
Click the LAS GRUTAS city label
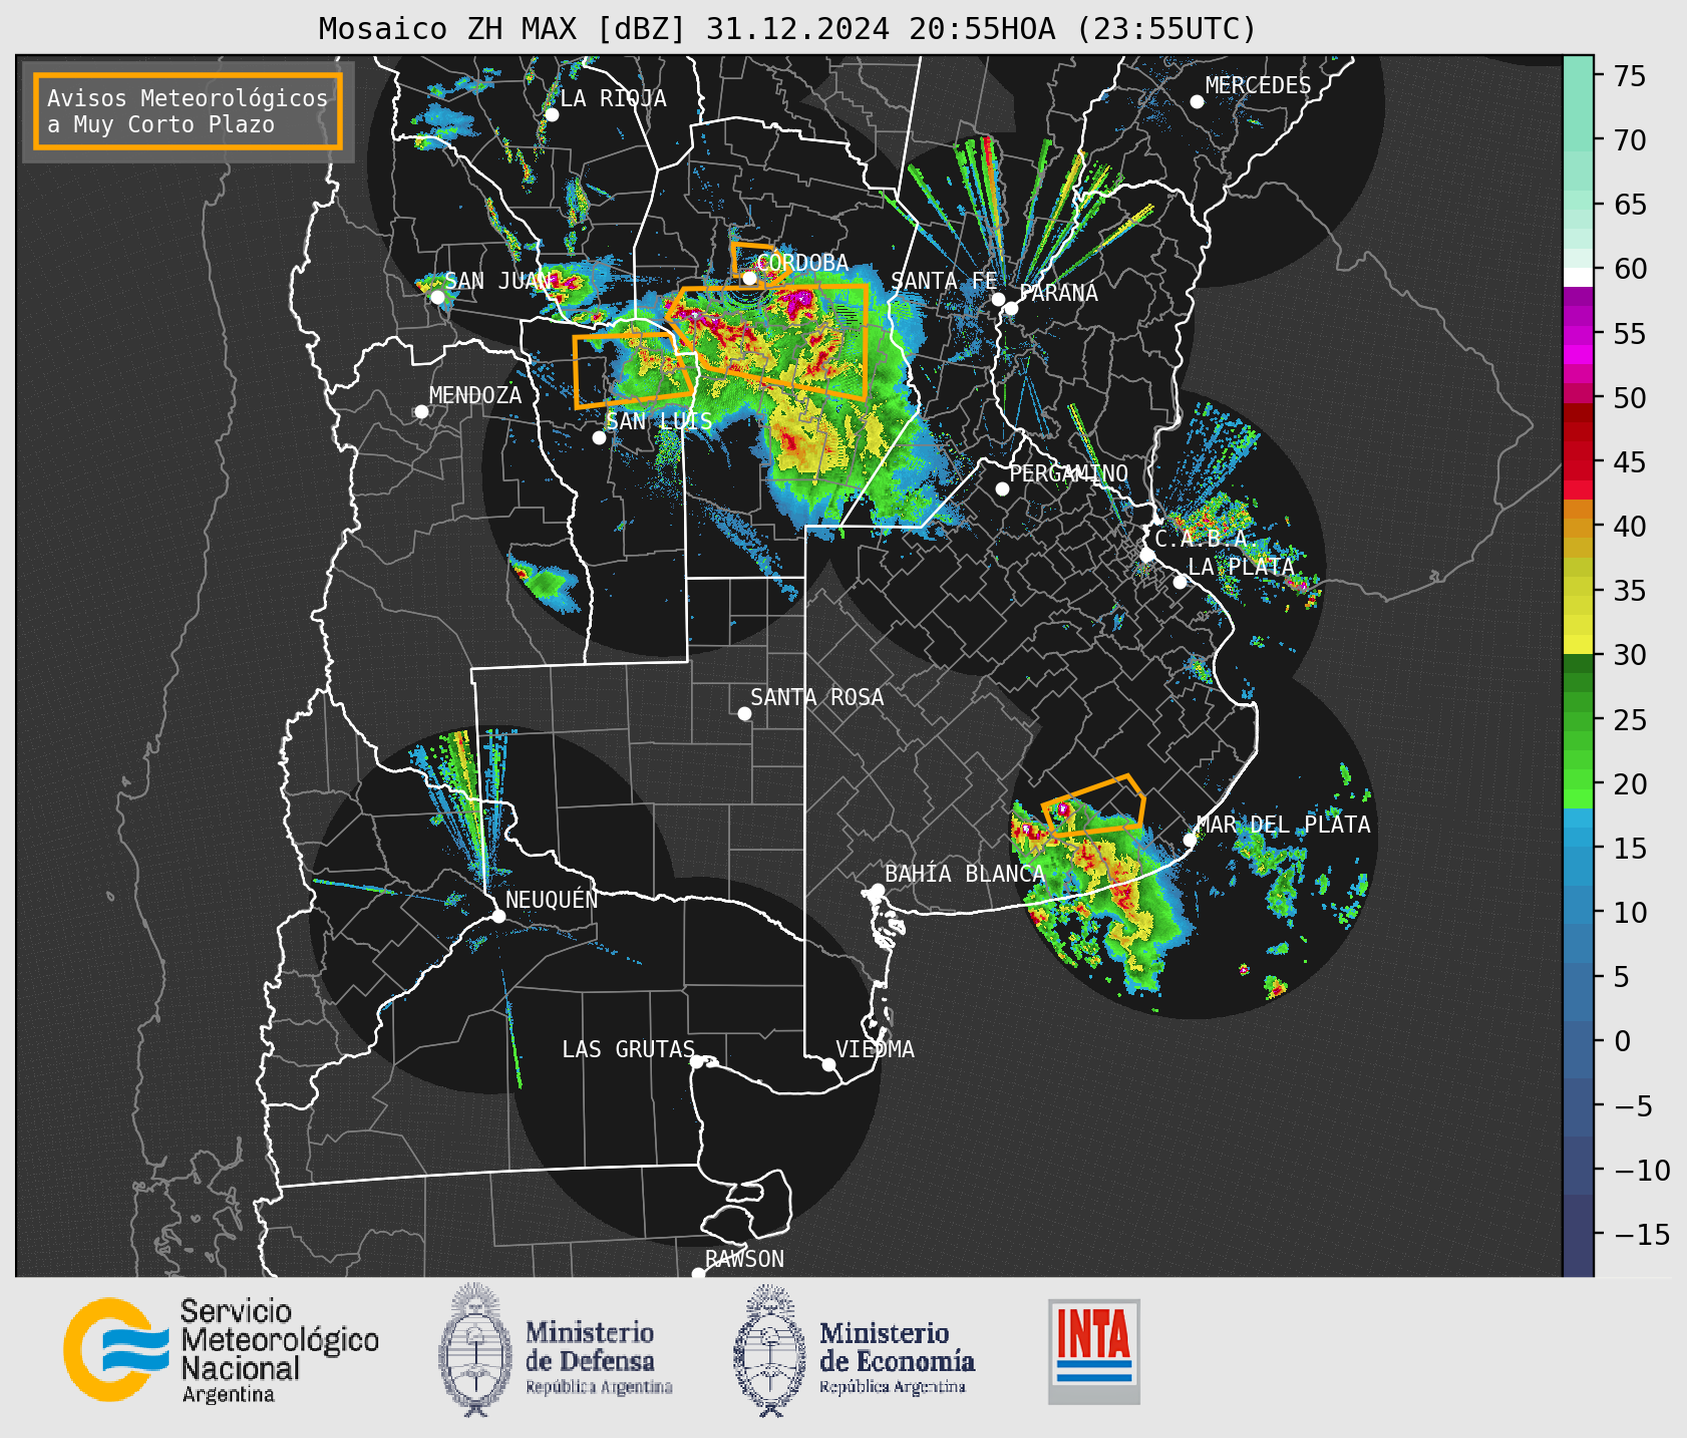point(628,1049)
